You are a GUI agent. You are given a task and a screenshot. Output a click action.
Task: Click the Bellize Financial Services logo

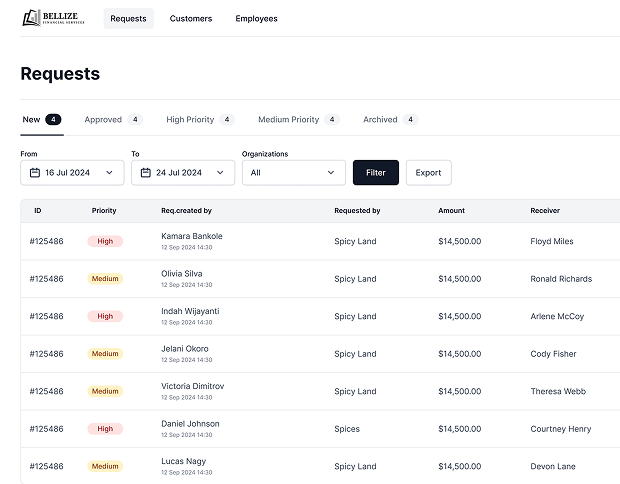pos(54,18)
